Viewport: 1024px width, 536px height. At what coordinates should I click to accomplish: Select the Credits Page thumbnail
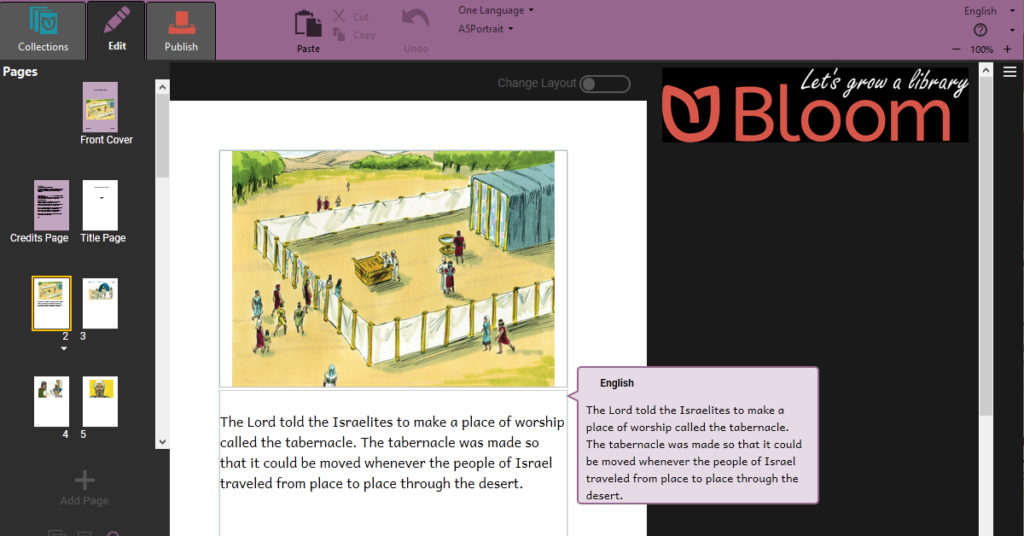pos(51,205)
